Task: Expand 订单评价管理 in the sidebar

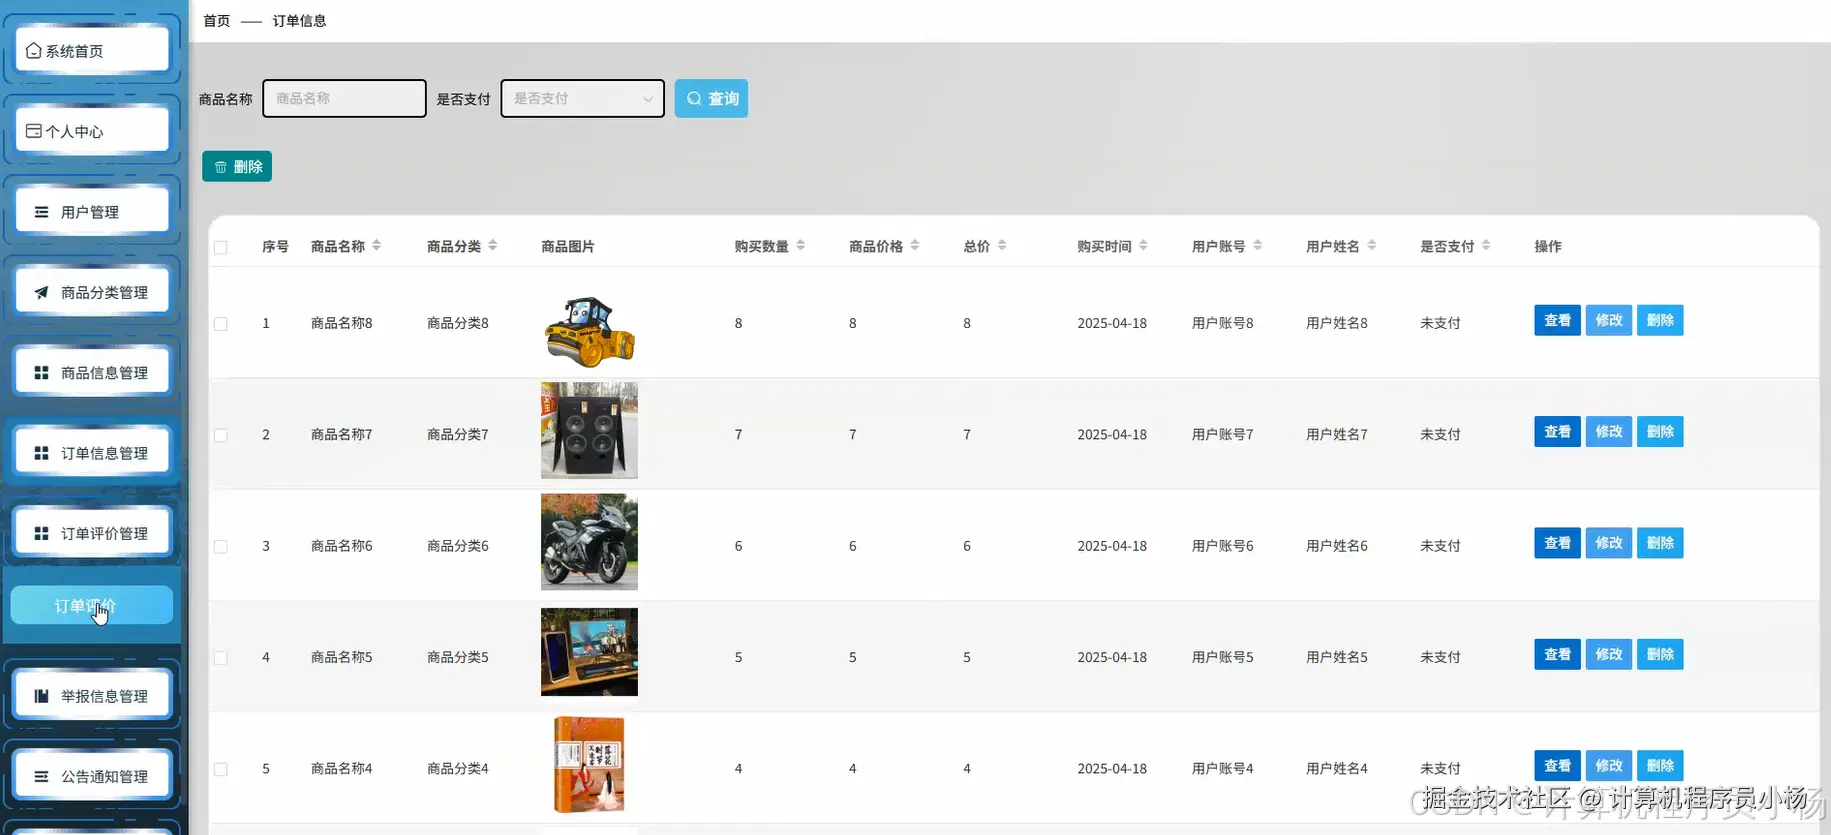Action: point(92,533)
